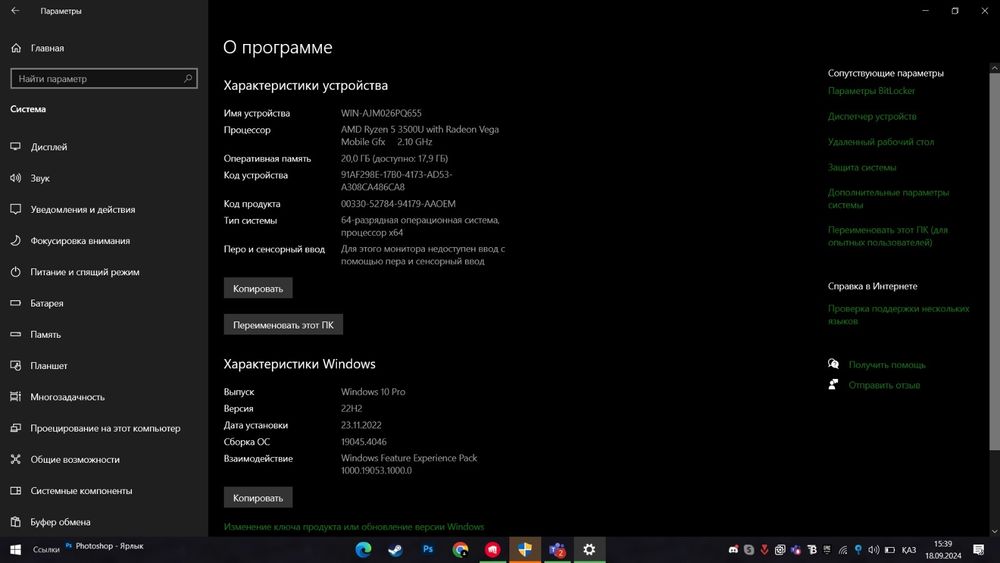Switch input language КАЗ indicator
This screenshot has height=563, width=1000.
pyautogui.click(x=909, y=550)
